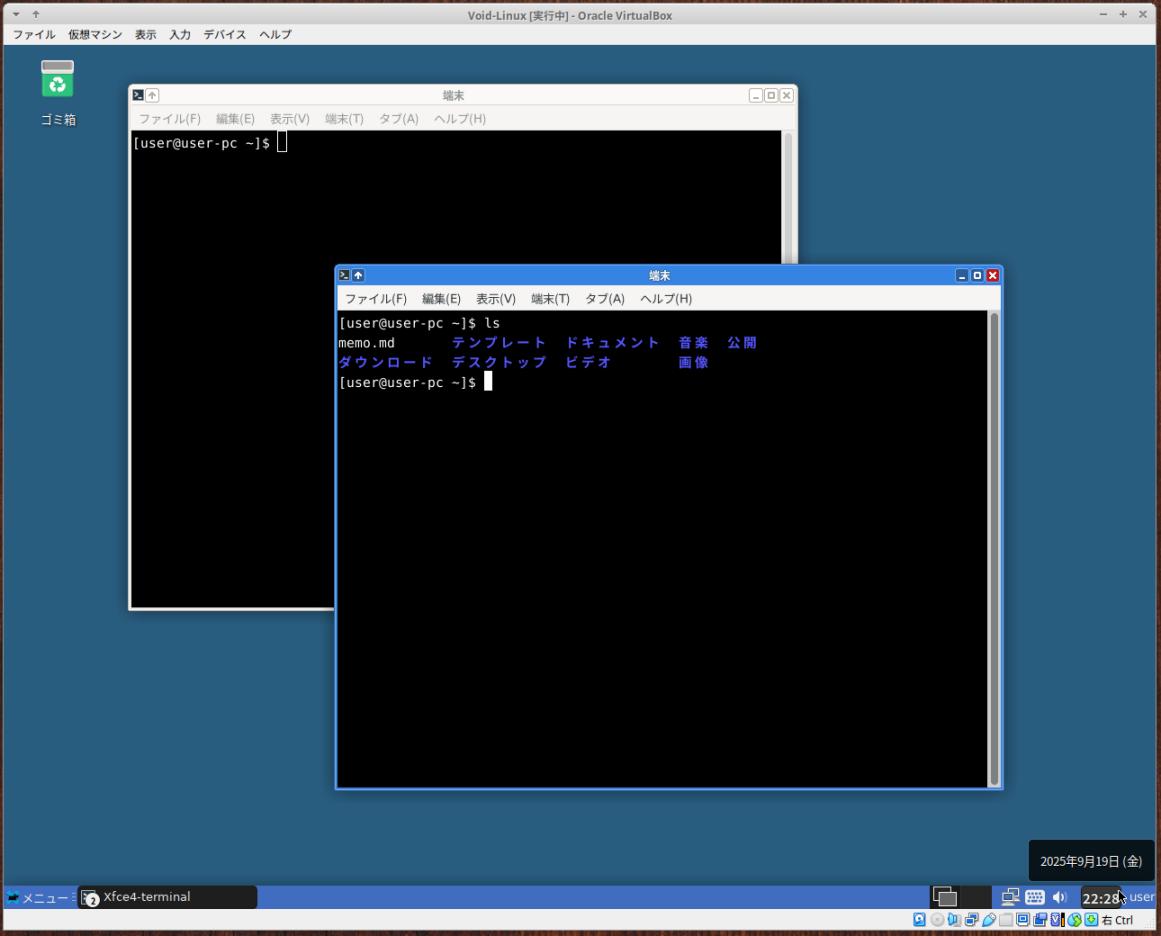
Task: Open the keyboard input method tray icon
Action: (x=1035, y=897)
